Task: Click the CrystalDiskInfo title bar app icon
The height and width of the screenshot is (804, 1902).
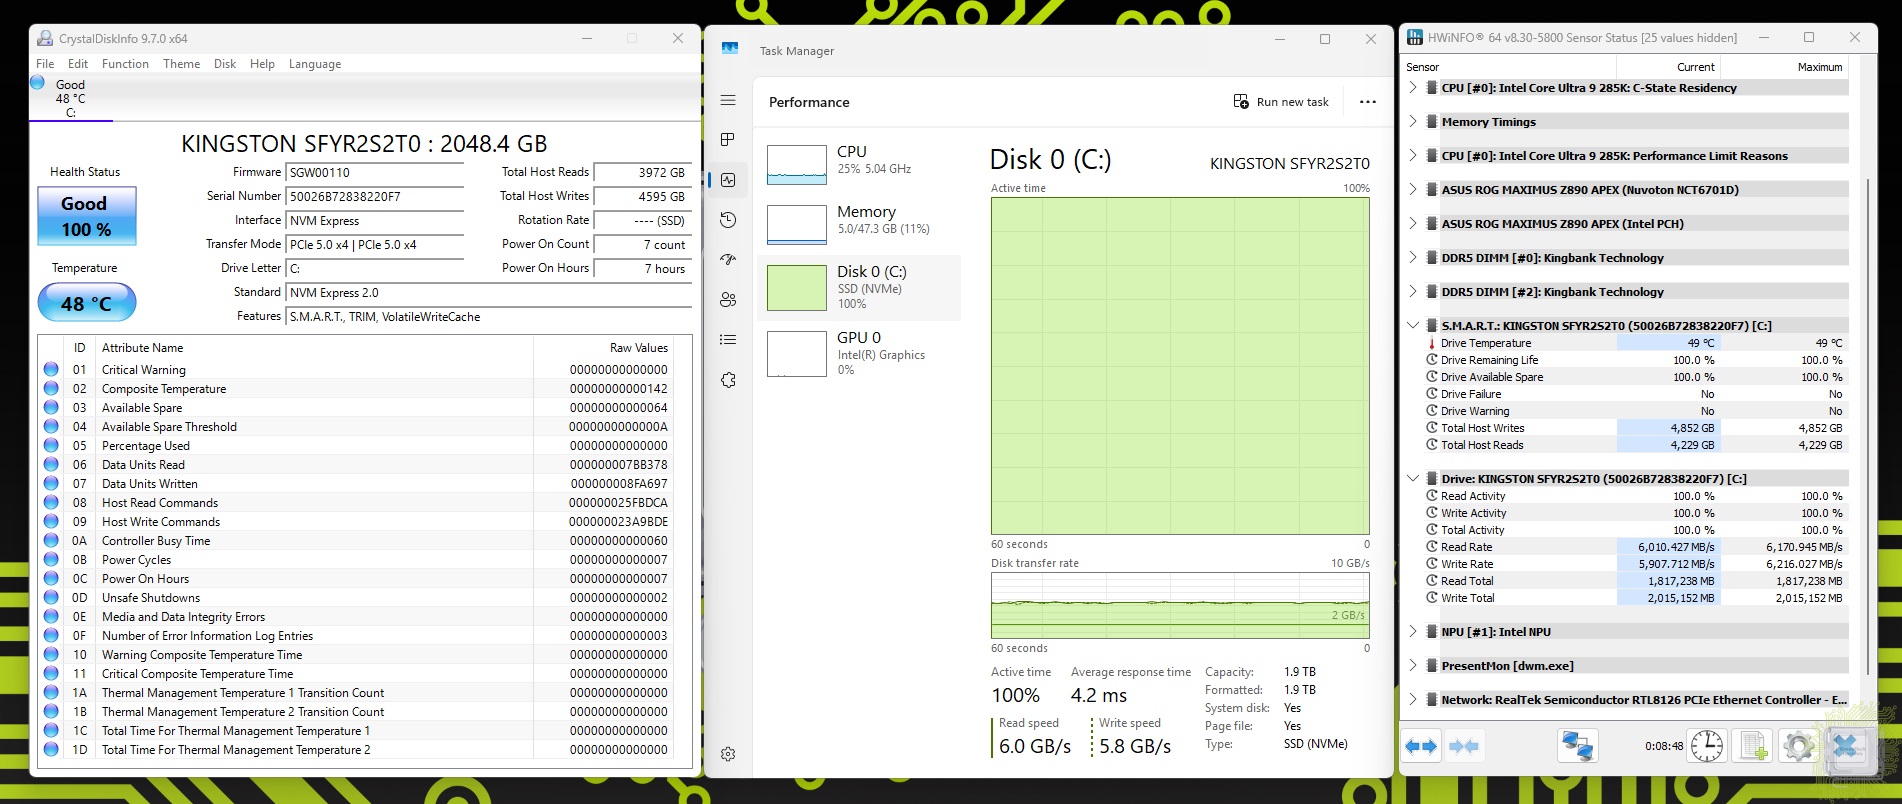Action: click(45, 38)
